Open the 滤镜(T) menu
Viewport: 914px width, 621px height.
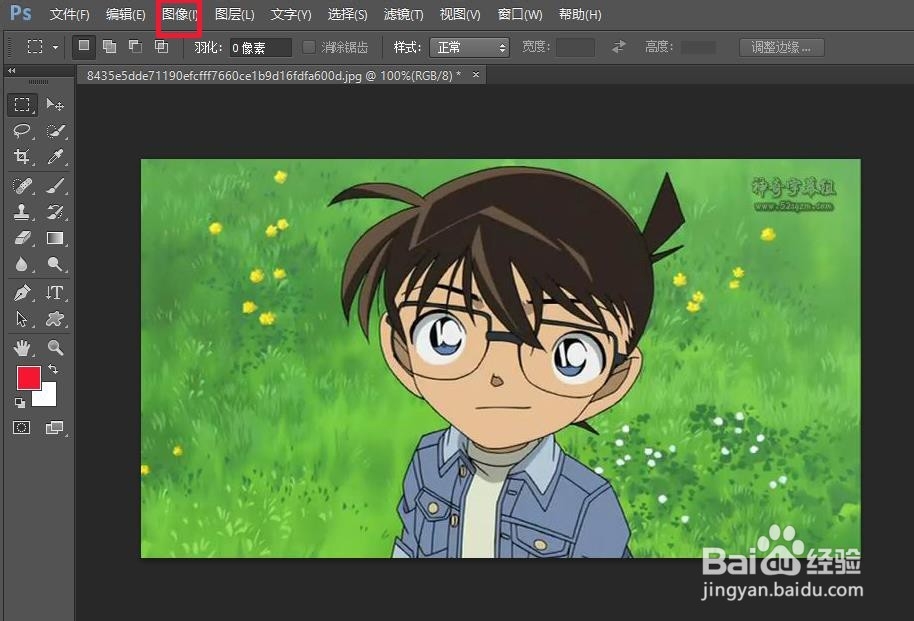coord(403,14)
